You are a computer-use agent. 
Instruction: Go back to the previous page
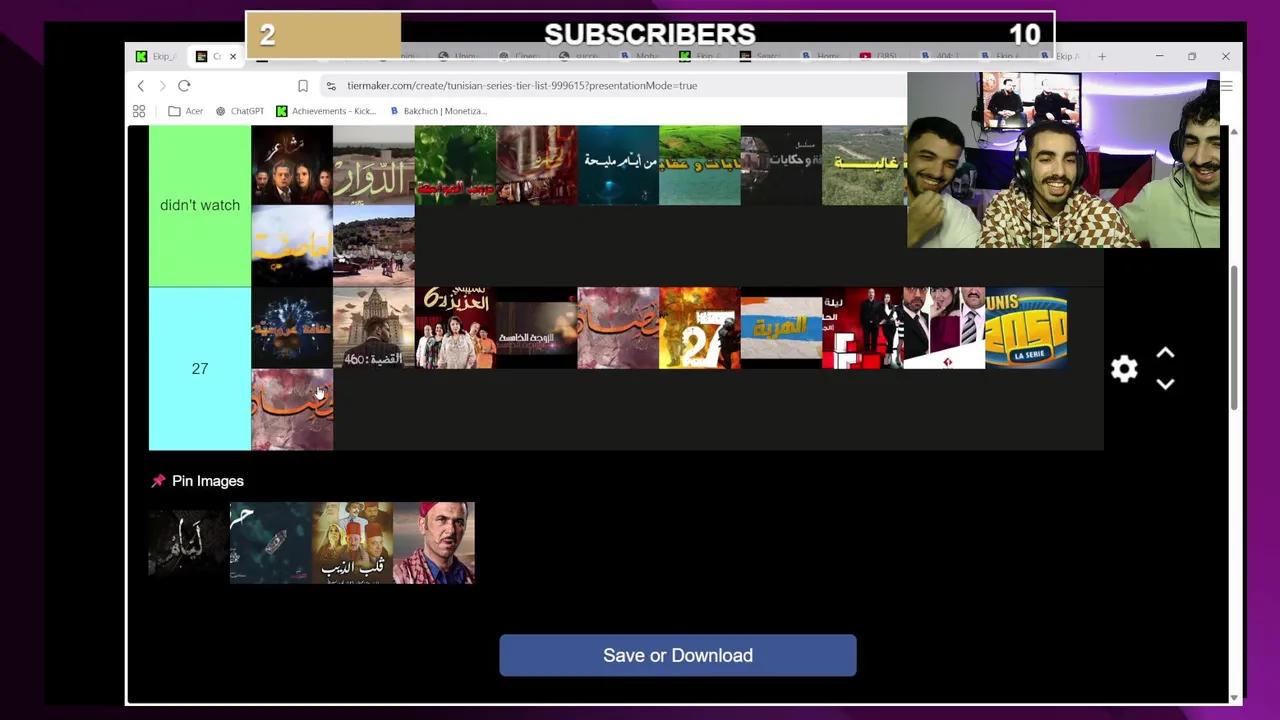click(x=141, y=86)
